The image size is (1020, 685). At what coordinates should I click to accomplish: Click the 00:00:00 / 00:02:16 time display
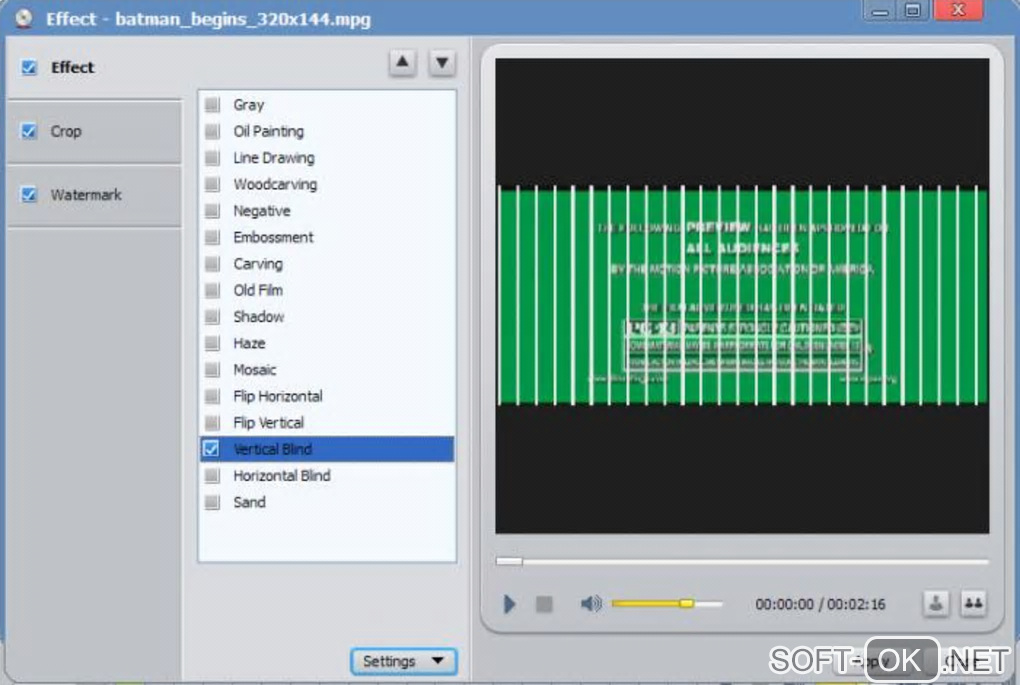point(820,604)
